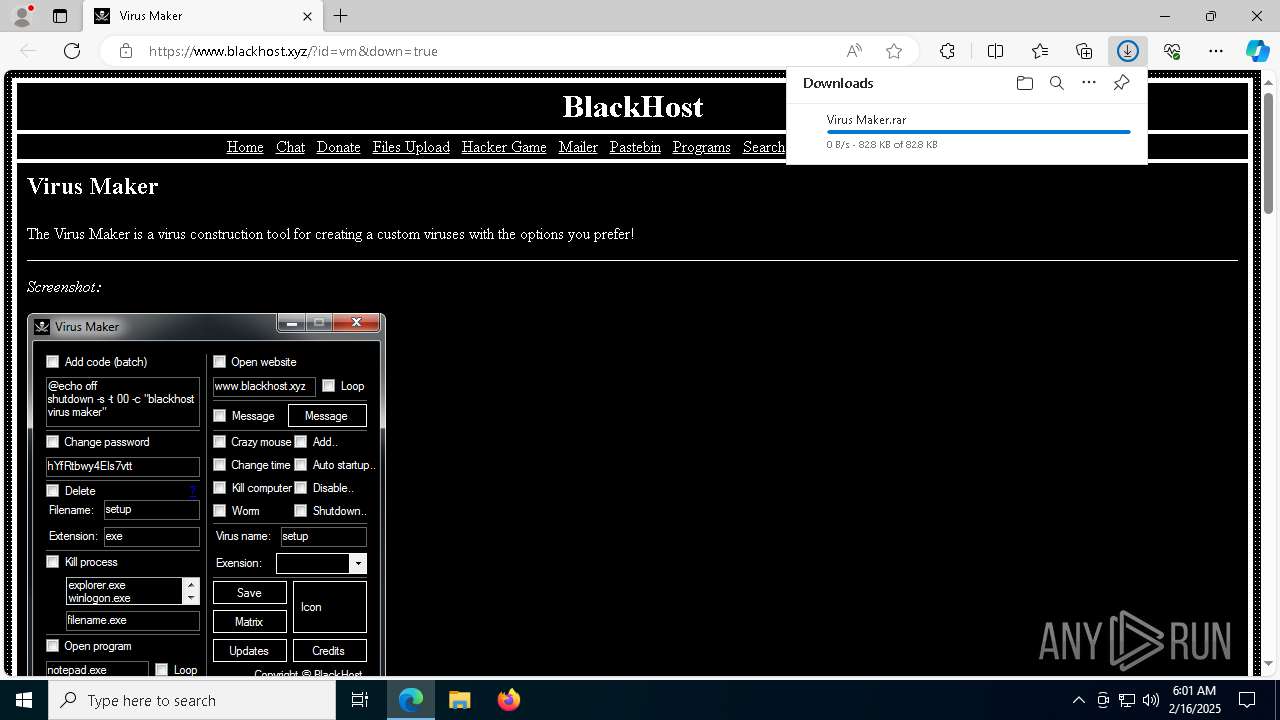Viewport: 1280px width, 720px height.
Task: Open the Programs link
Action: (x=702, y=147)
